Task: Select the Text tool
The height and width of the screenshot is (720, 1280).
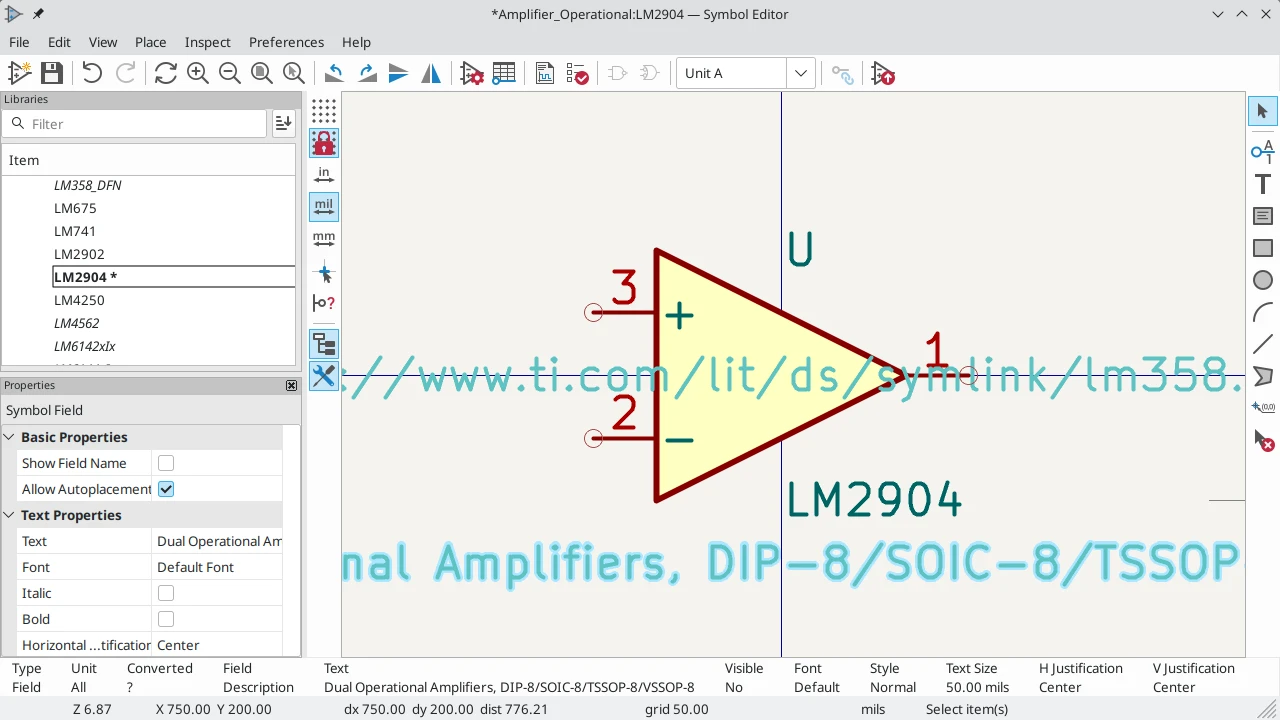Action: tap(1262, 184)
